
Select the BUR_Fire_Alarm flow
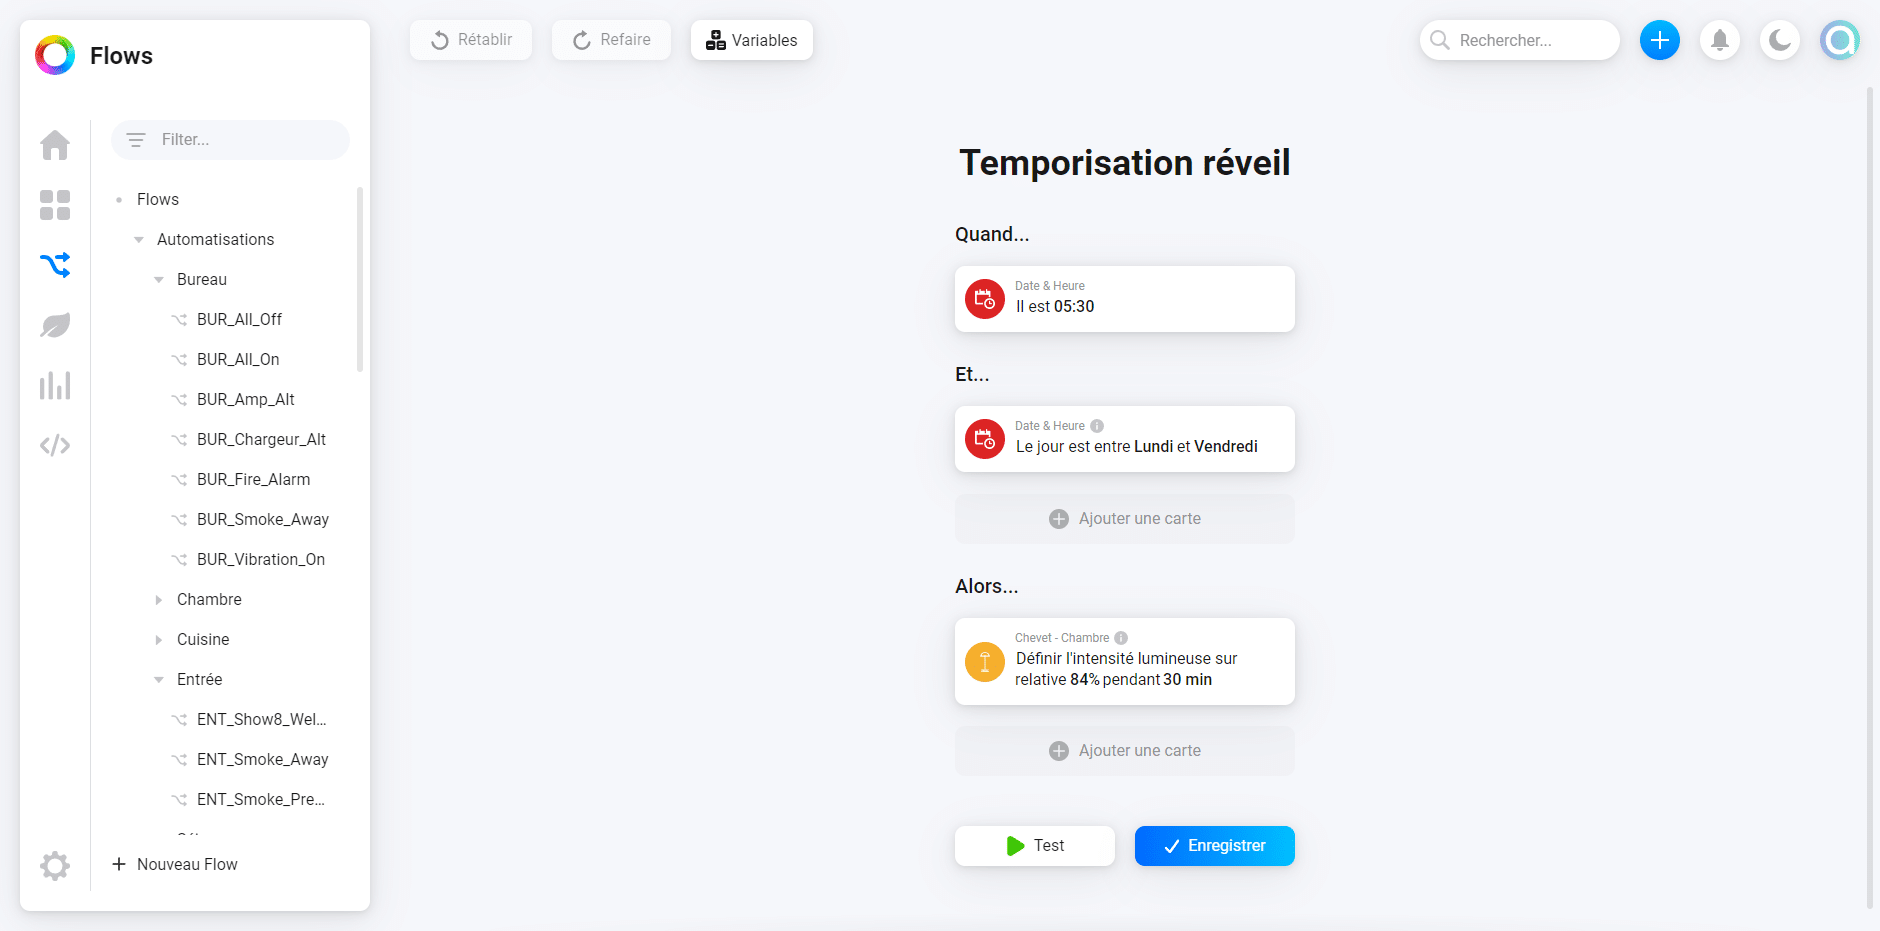tap(253, 480)
